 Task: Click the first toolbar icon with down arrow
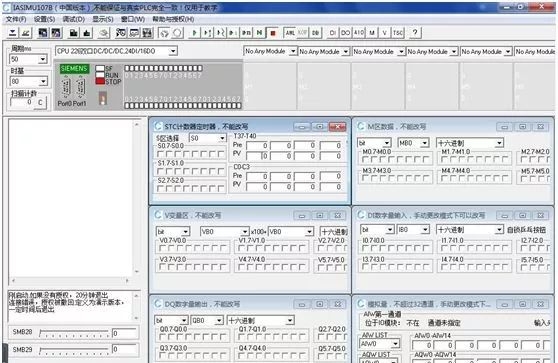pyautogui.click(x=12, y=33)
